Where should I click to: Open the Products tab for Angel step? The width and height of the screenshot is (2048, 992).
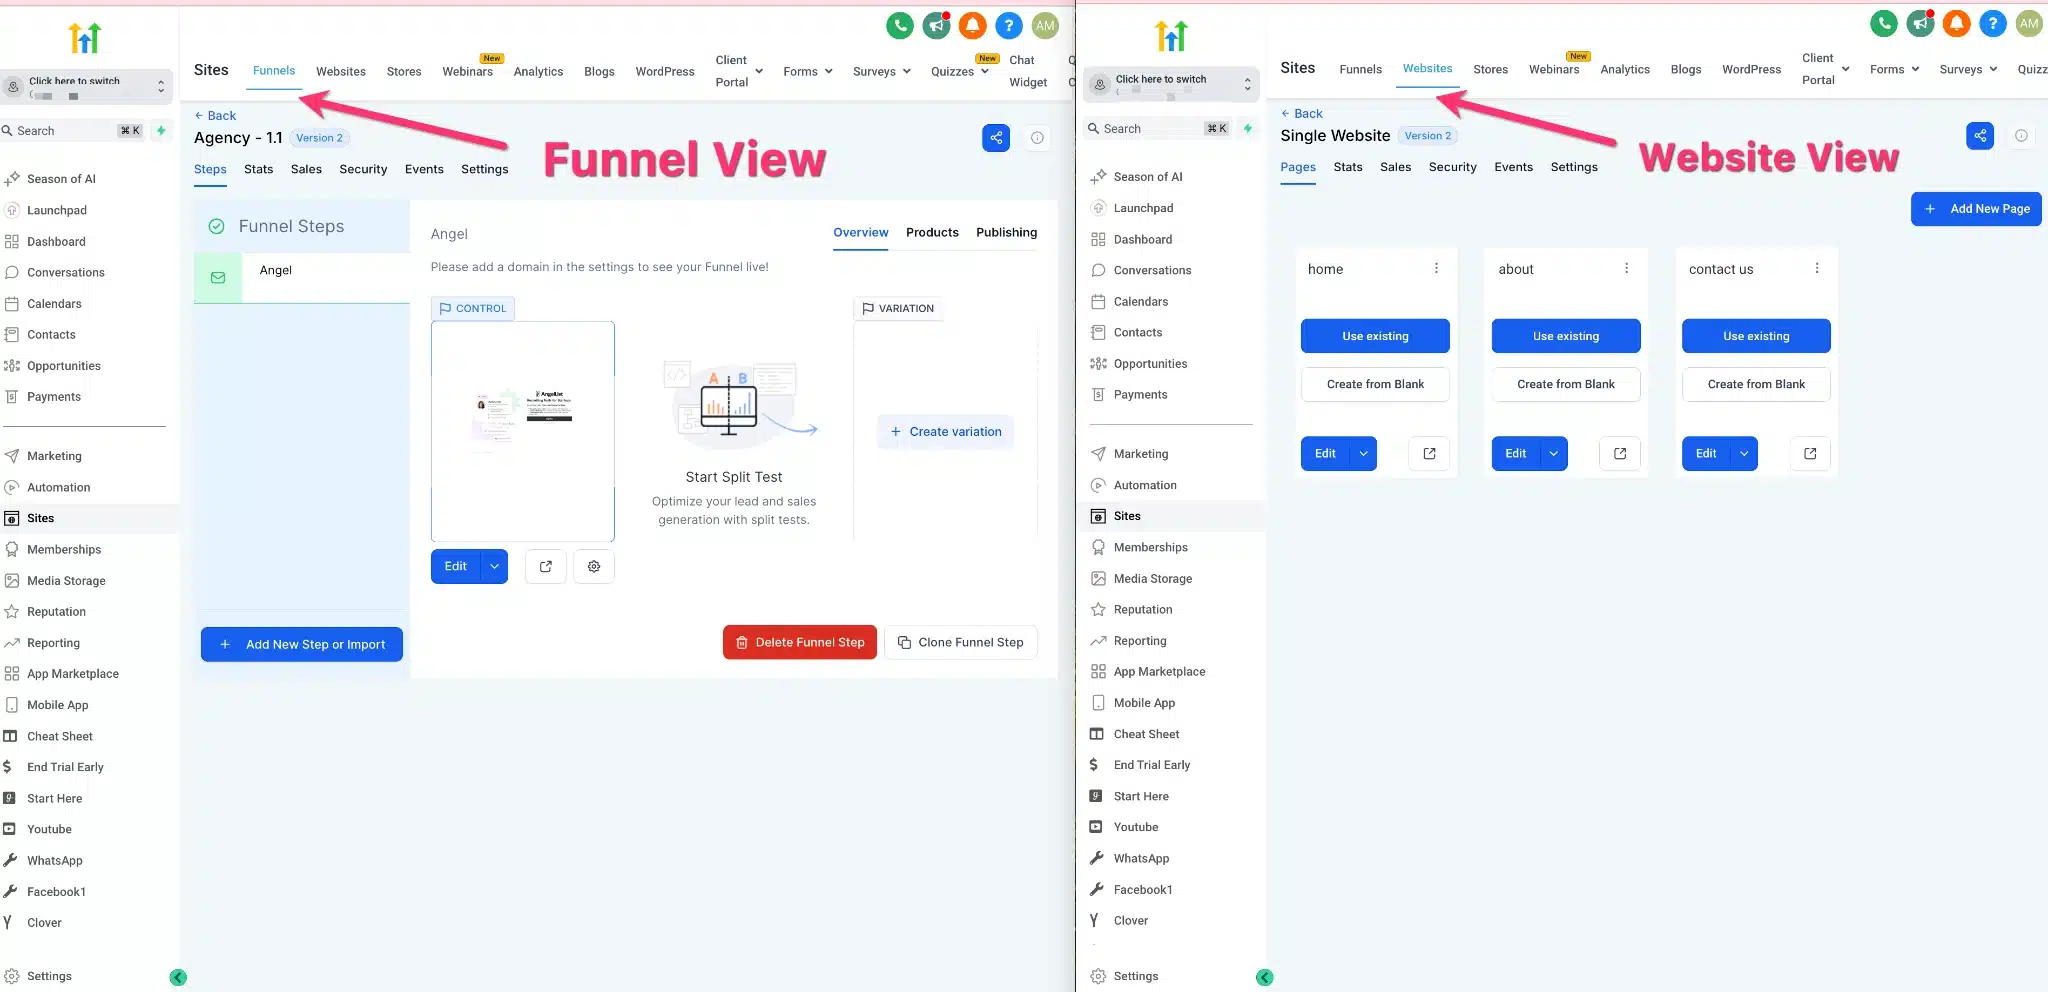pyautogui.click(x=932, y=232)
